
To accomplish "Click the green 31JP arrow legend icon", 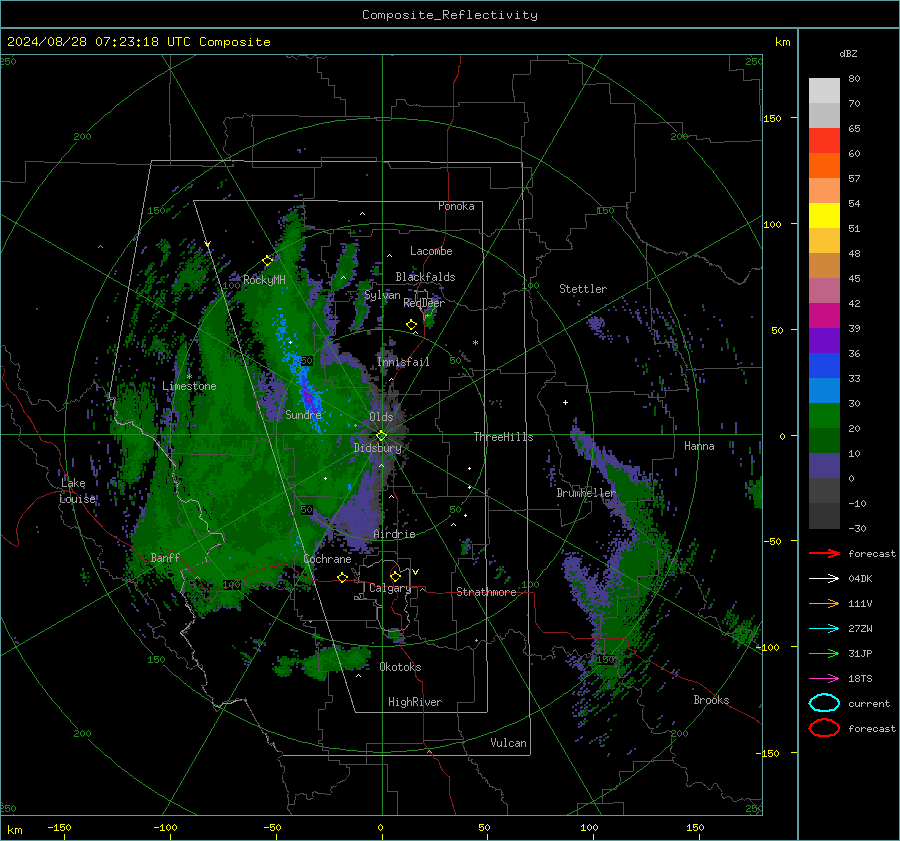I will (824, 653).
